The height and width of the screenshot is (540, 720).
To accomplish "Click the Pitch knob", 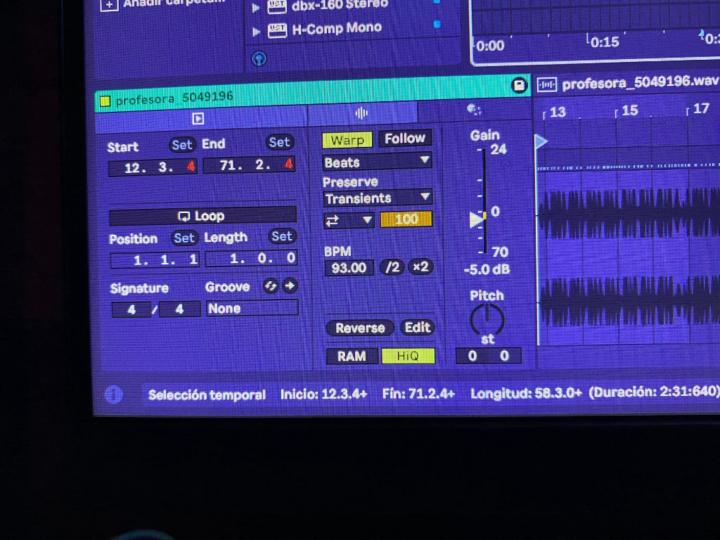I will point(487,319).
